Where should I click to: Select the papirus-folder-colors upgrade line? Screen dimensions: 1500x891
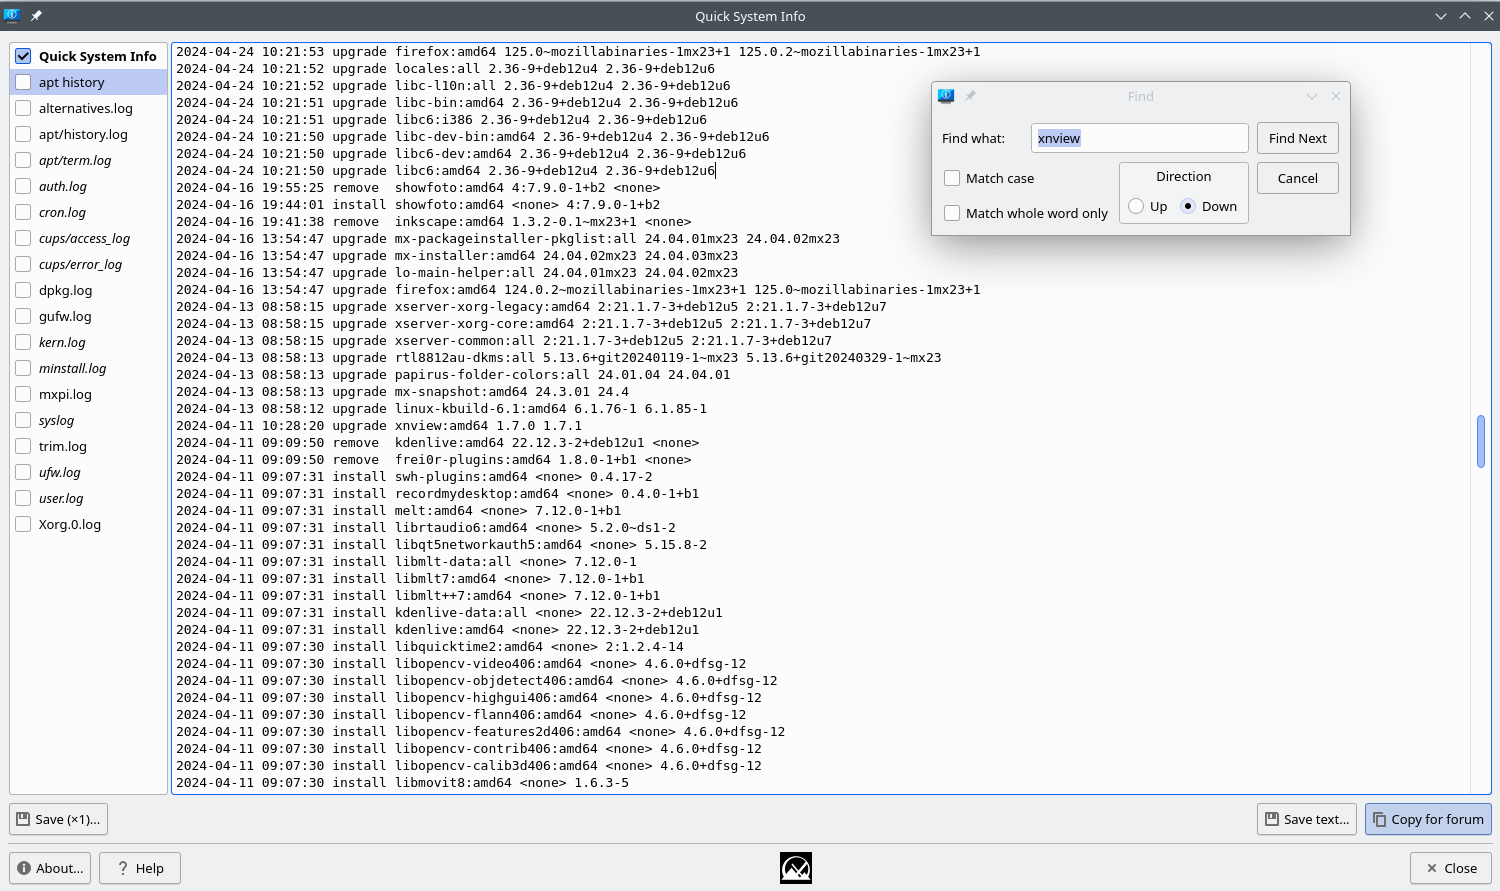pyautogui.click(x=453, y=375)
